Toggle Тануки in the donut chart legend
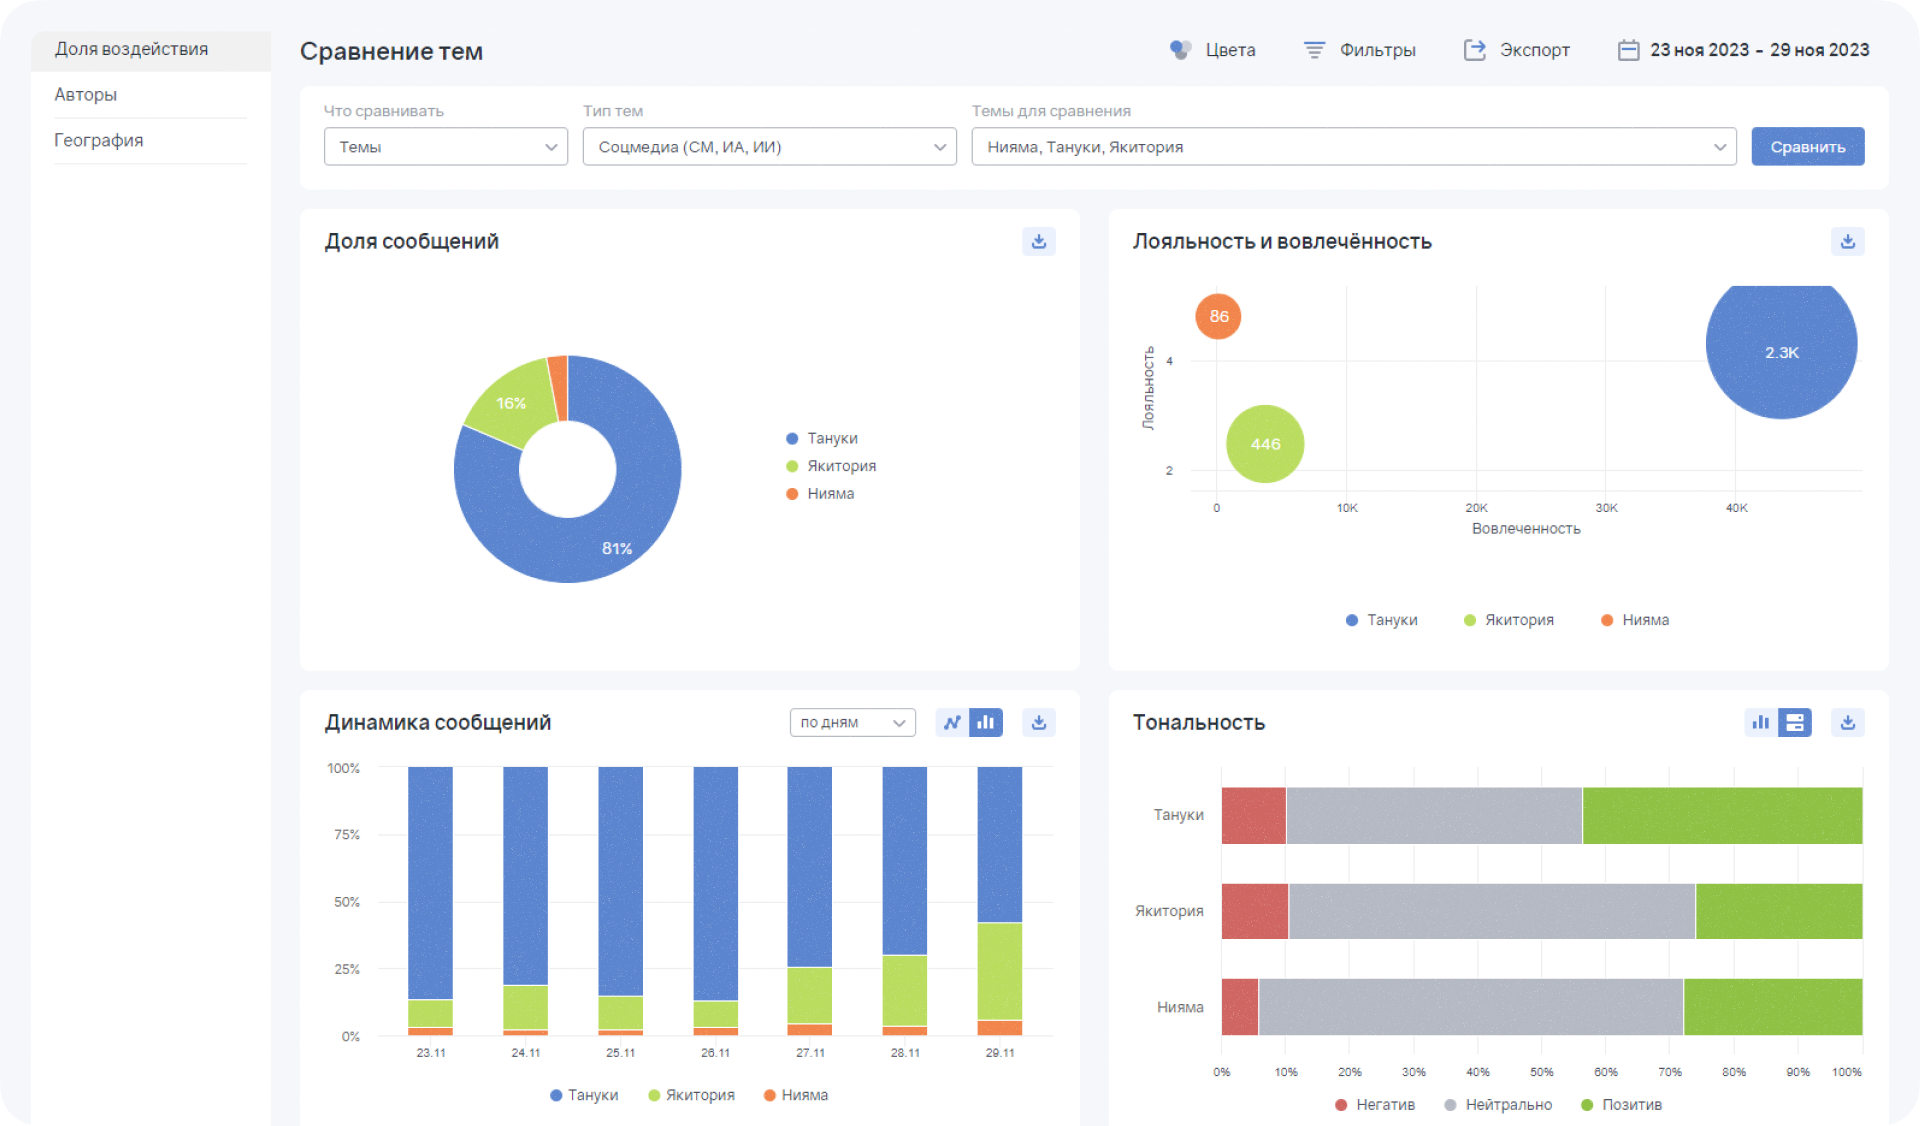This screenshot has width=1920, height=1126. 822,438
